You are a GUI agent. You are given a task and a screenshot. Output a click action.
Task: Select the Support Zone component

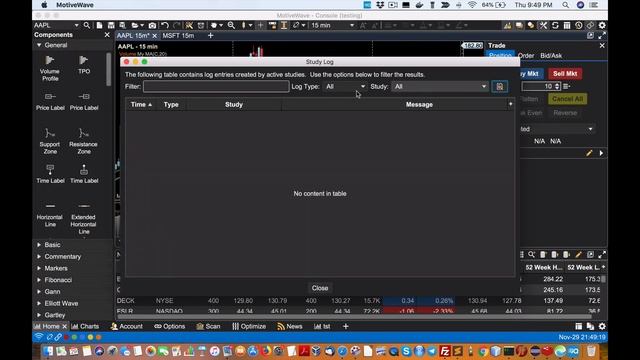tap(50, 141)
